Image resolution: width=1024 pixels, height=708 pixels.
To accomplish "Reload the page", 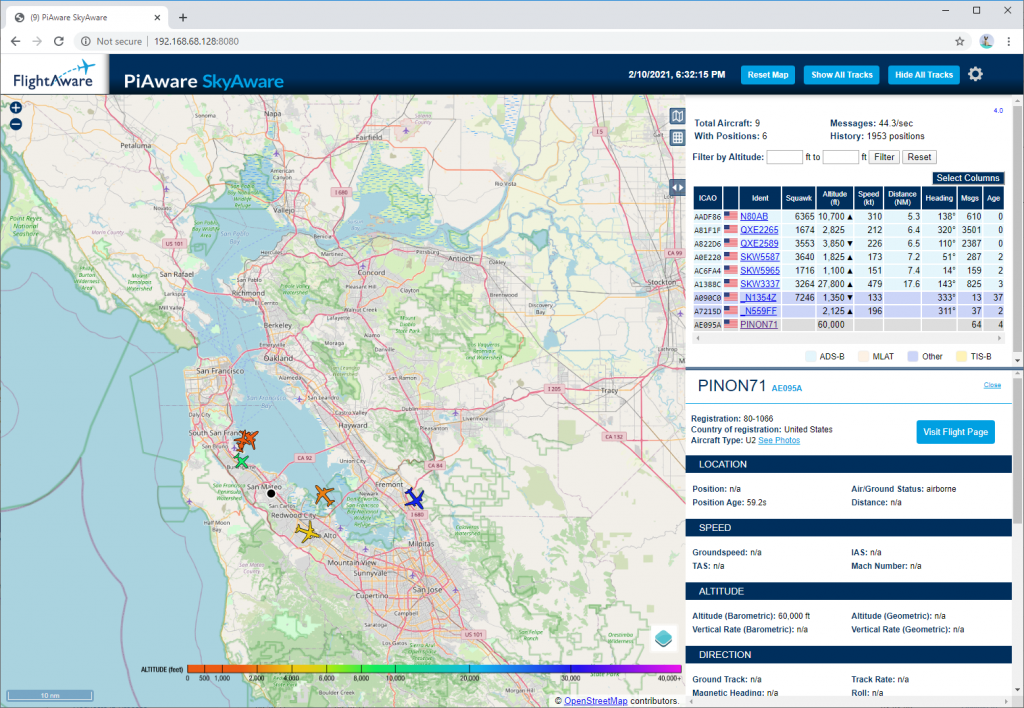I will [x=59, y=41].
